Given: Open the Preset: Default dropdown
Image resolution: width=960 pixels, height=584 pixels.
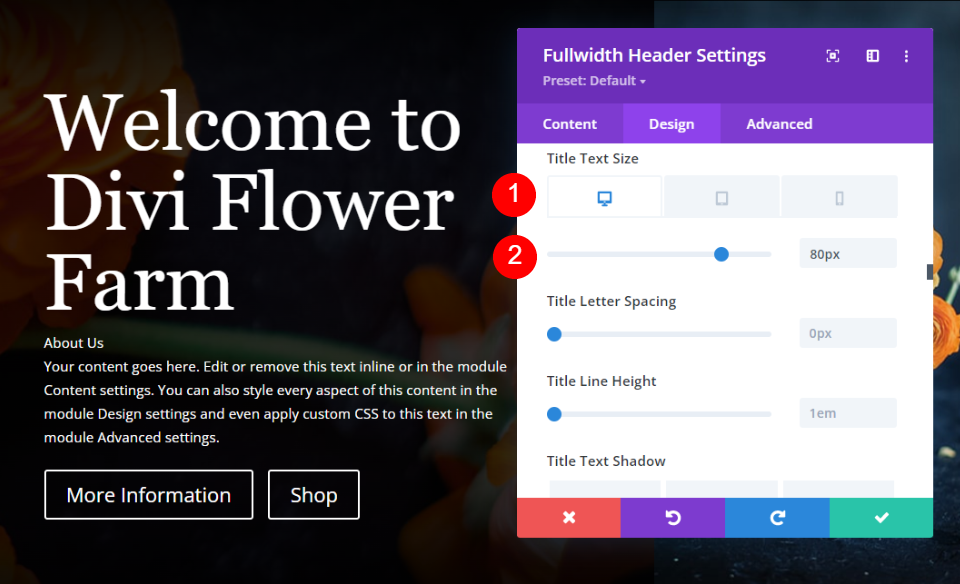Looking at the screenshot, I should click(594, 81).
